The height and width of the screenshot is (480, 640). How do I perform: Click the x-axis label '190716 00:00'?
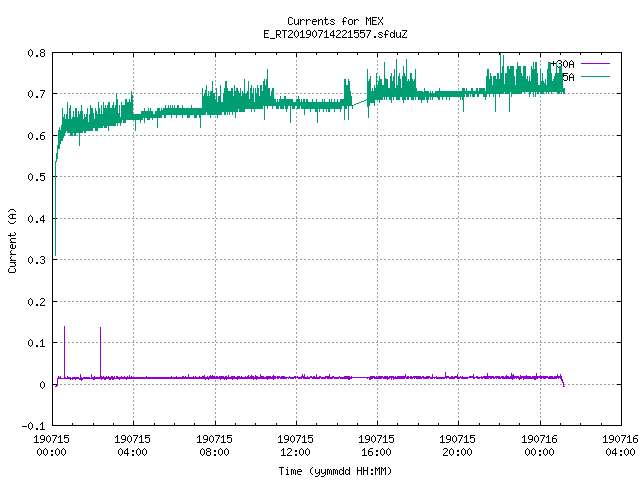pyautogui.click(x=540, y=445)
